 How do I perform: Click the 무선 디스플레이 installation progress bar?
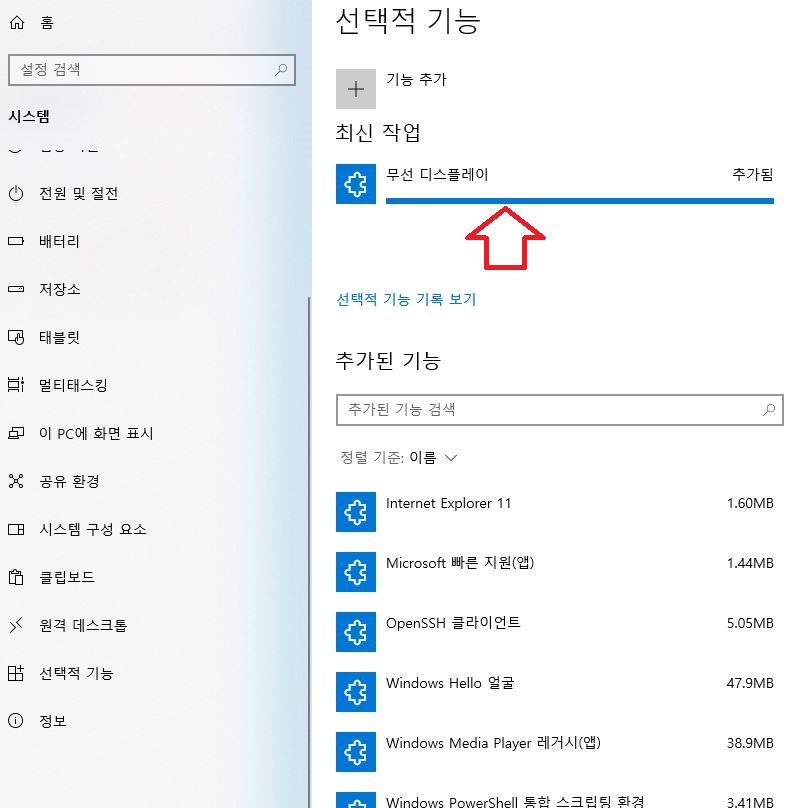click(x=579, y=201)
